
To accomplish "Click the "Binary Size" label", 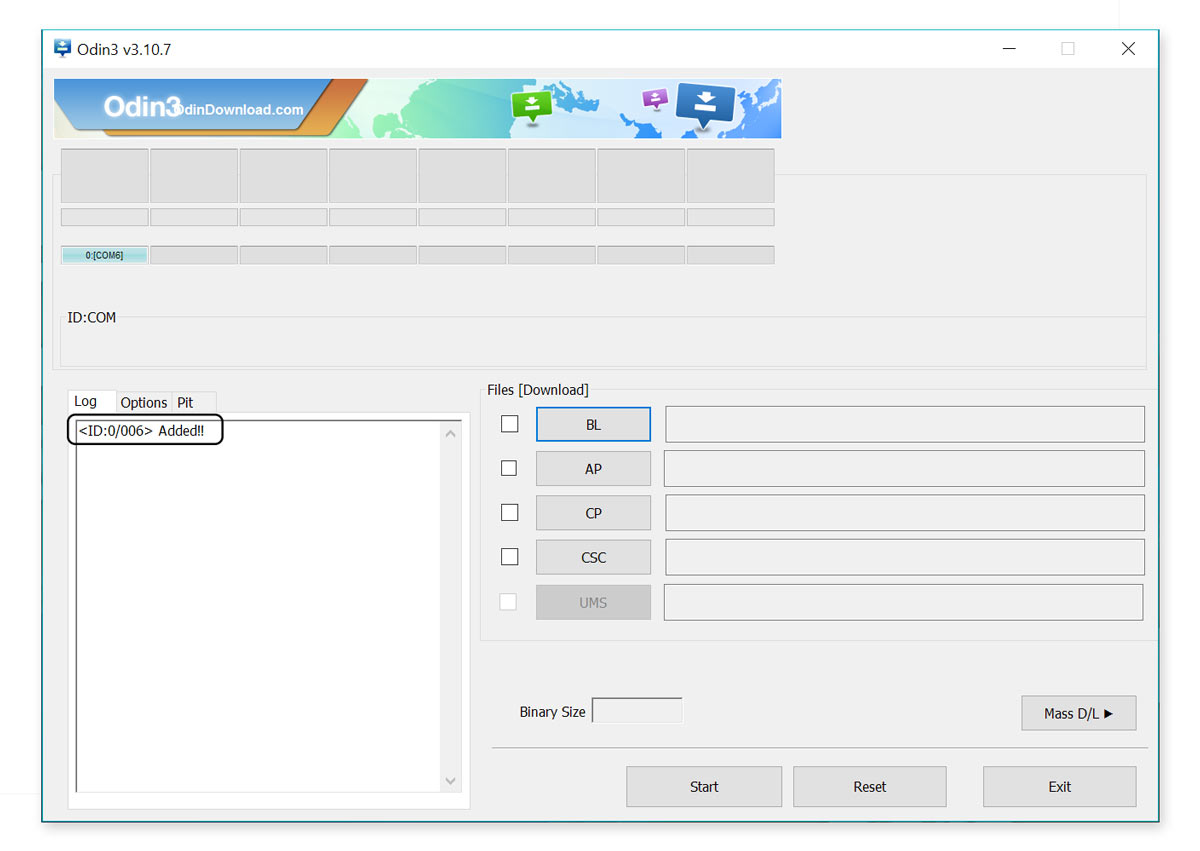I will click(x=552, y=712).
